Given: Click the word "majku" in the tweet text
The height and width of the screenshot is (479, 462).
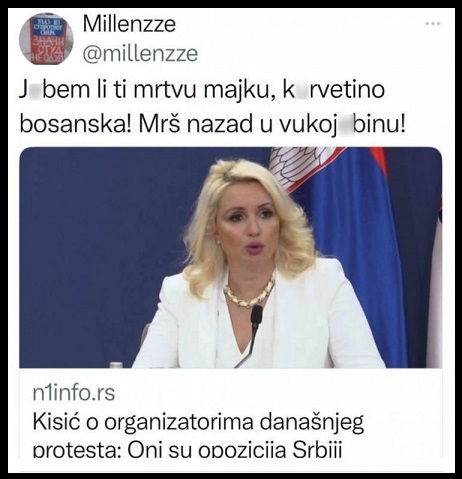Looking at the screenshot, I should coord(239,91).
